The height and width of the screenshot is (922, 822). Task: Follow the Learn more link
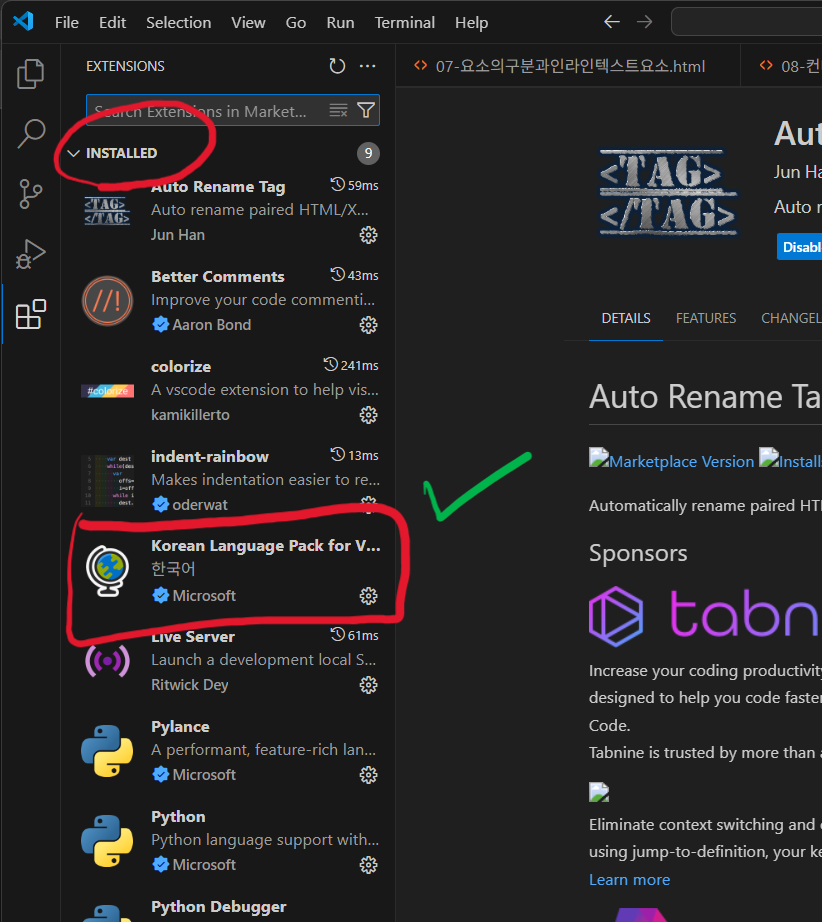coord(629,880)
